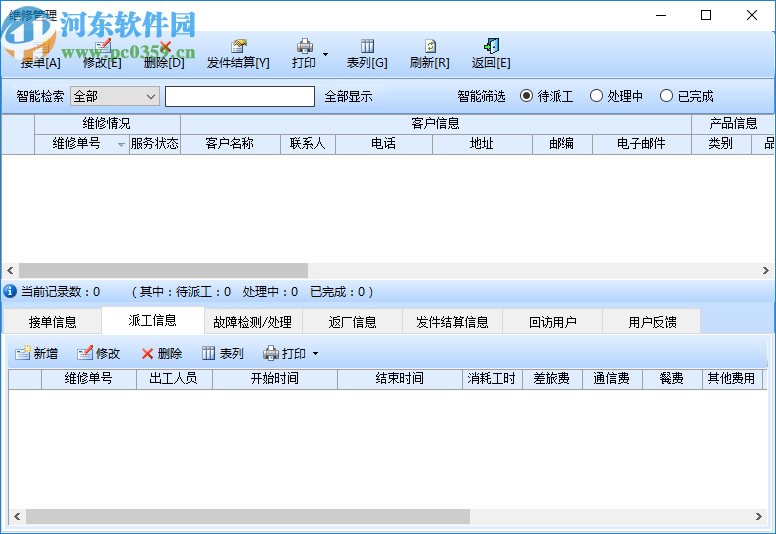Click the 新增 icon in dispatch panel
This screenshot has width=776, height=534.
point(23,353)
